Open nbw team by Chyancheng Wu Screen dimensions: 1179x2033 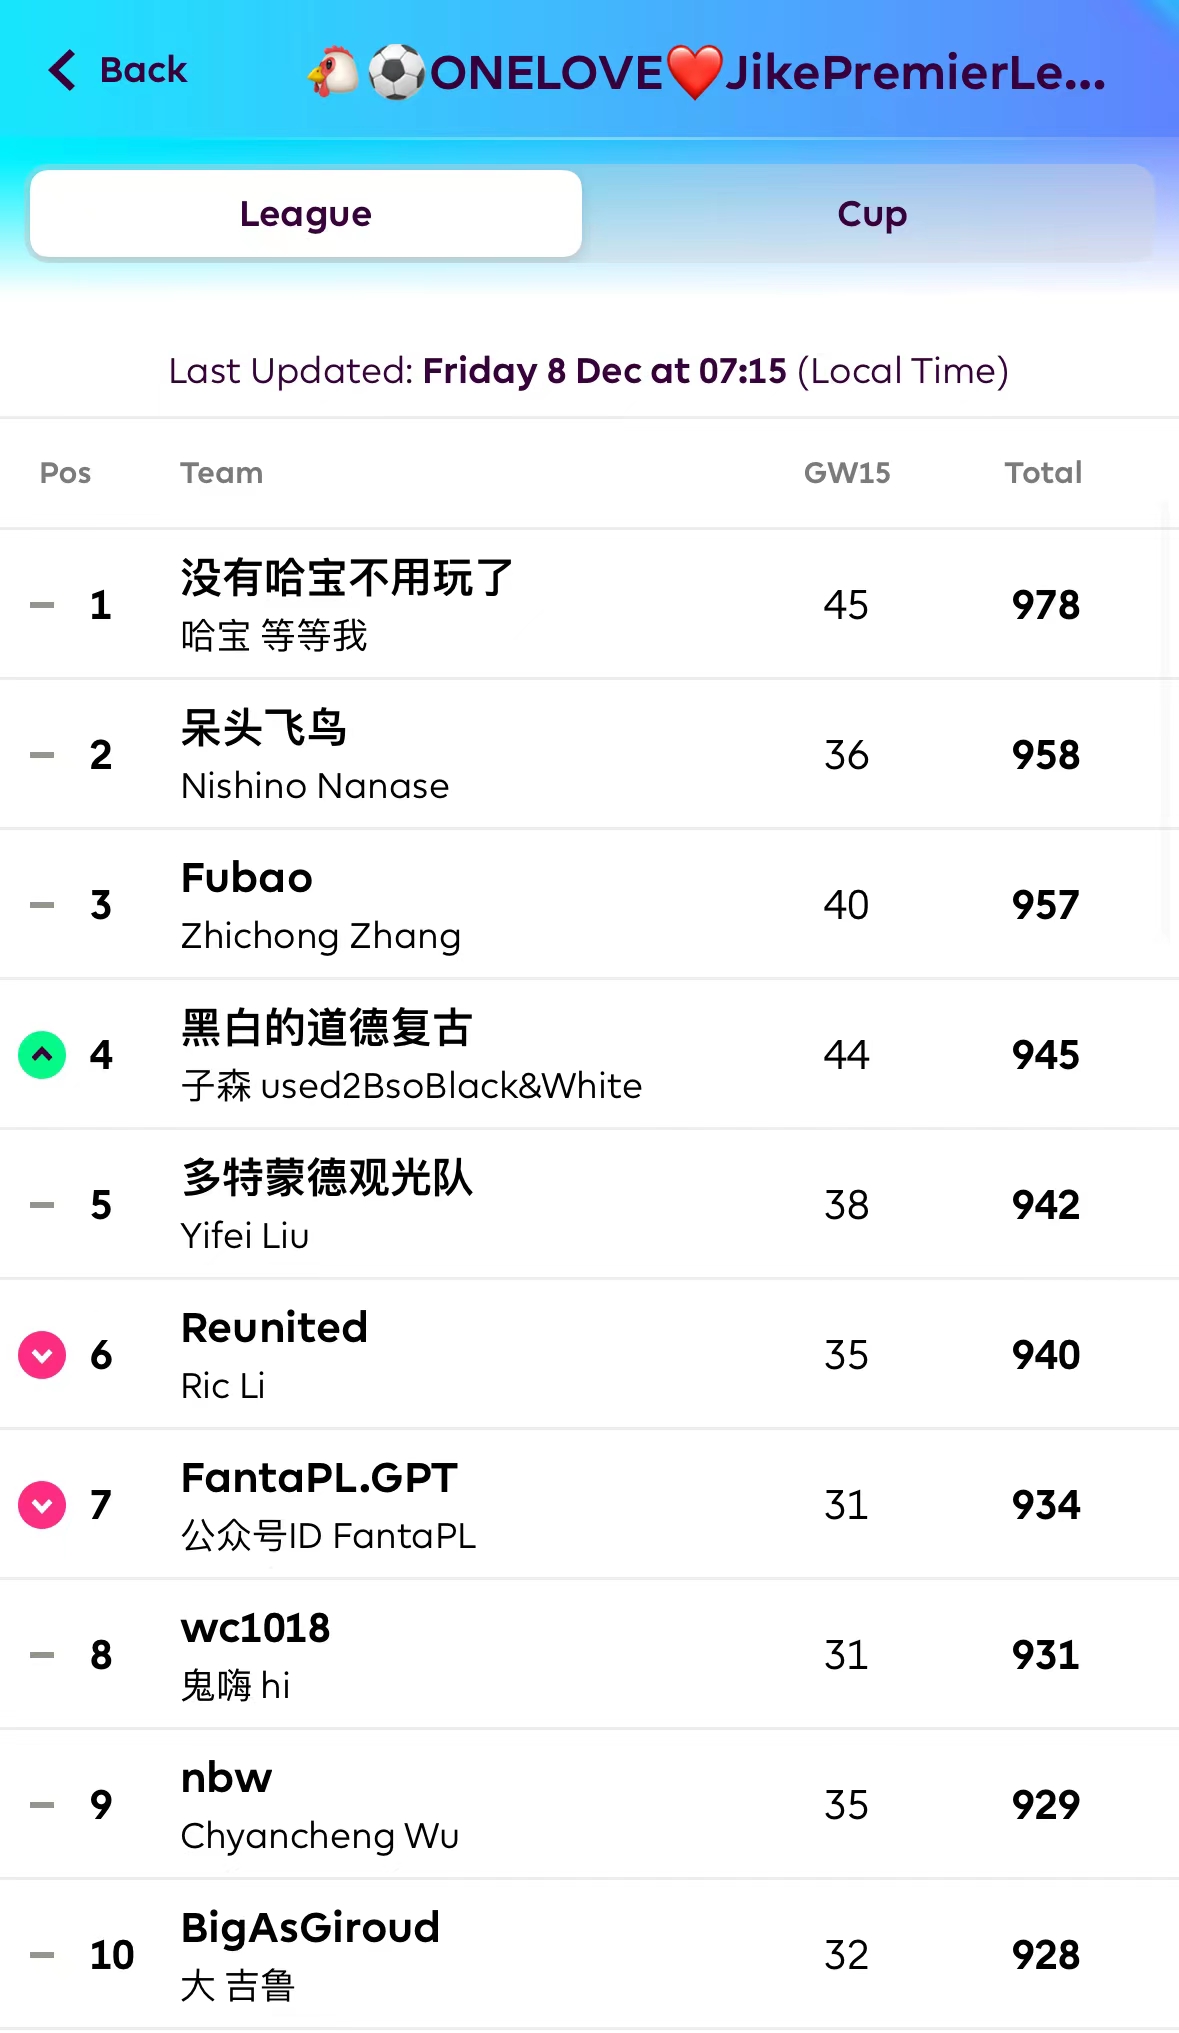[x=227, y=1778]
